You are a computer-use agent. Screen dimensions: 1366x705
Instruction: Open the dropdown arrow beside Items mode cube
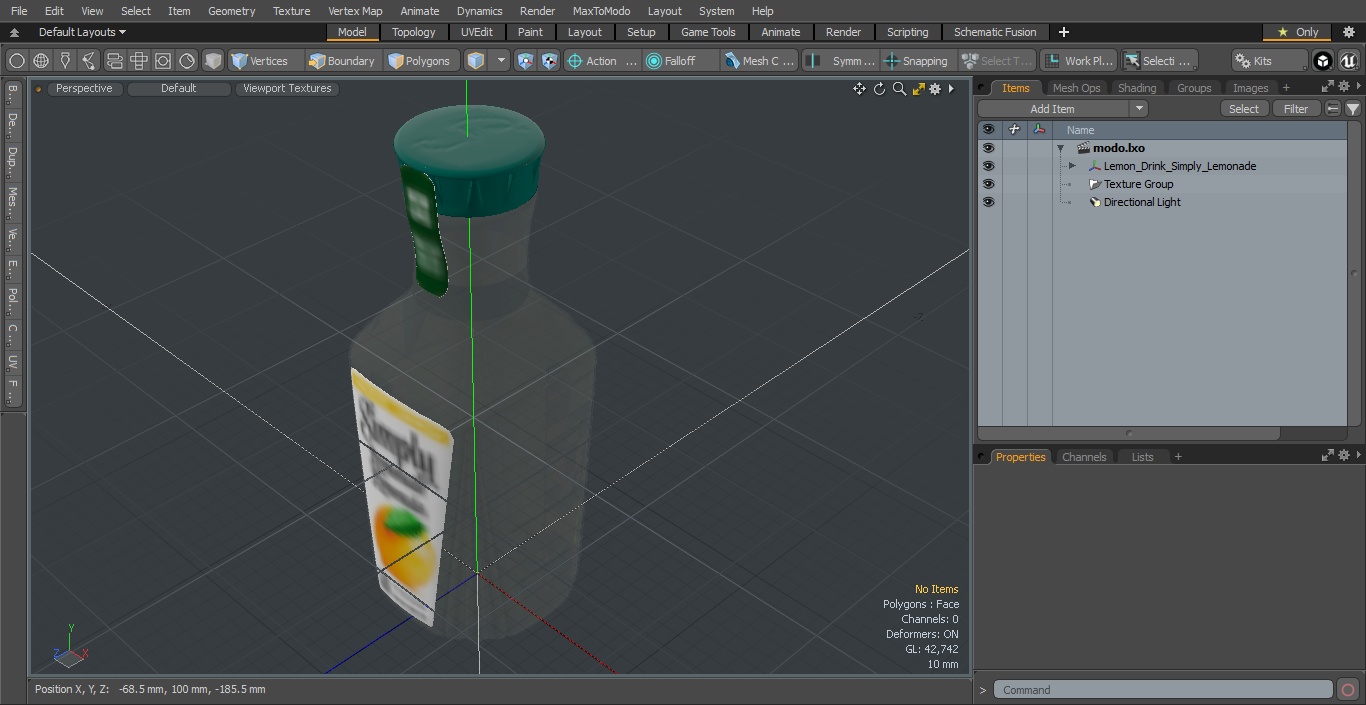click(x=501, y=61)
